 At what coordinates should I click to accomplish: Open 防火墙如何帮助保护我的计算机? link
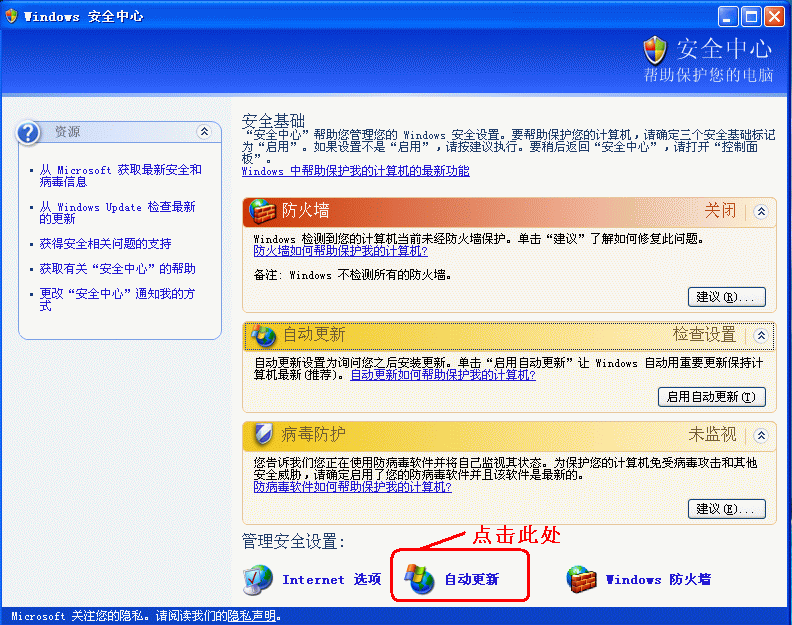340,251
